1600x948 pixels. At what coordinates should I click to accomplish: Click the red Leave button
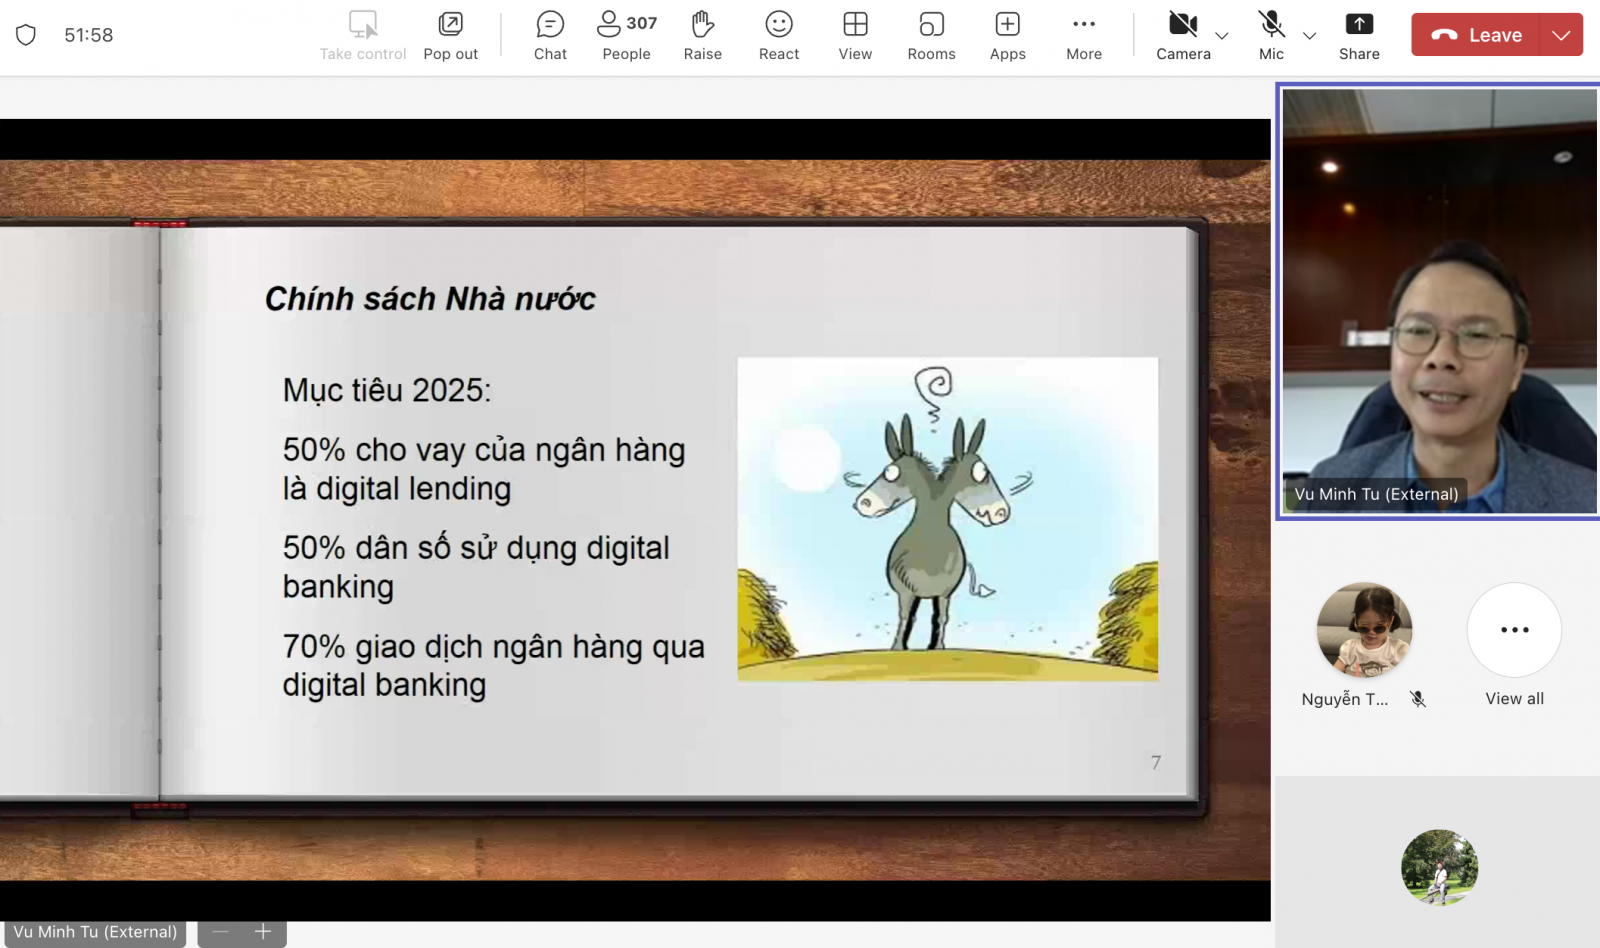point(1476,35)
